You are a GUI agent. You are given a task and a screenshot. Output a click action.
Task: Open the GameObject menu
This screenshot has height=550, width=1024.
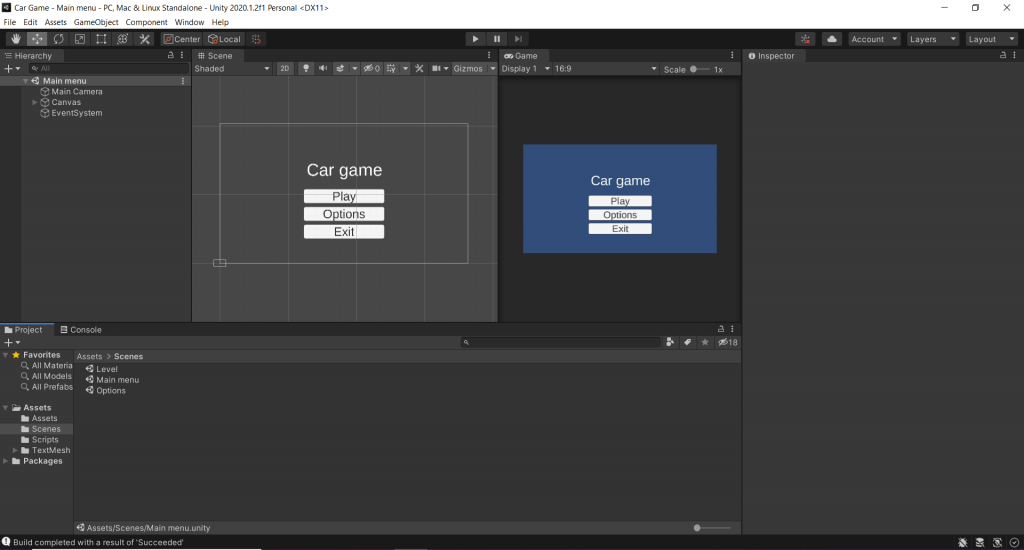pyautogui.click(x=96, y=22)
